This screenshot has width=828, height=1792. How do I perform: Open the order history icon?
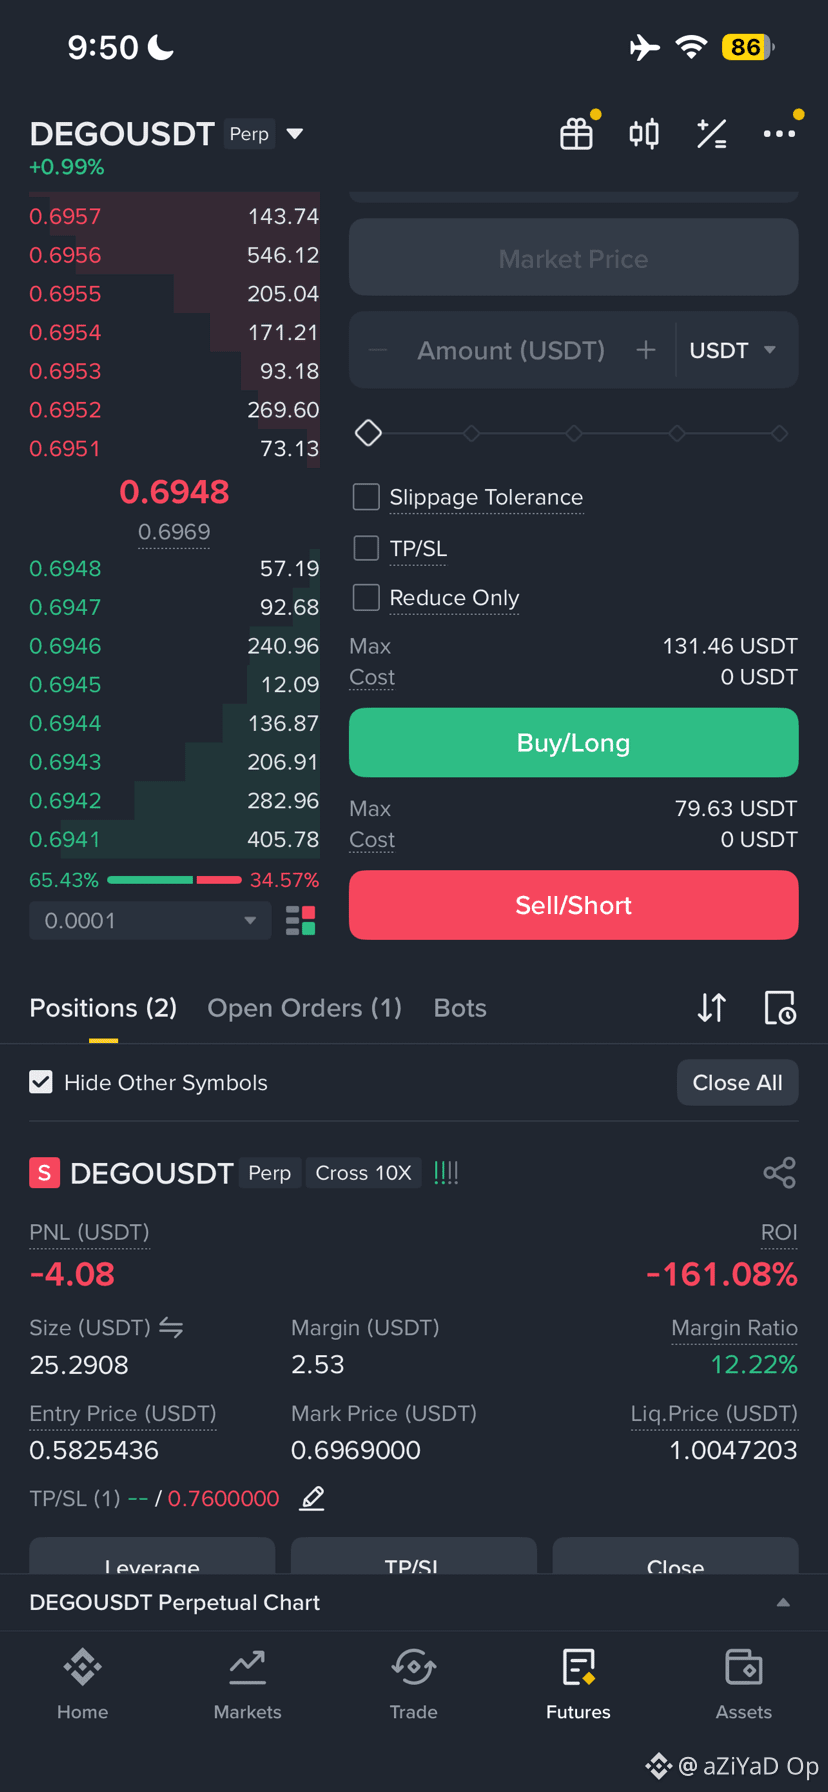pyautogui.click(x=779, y=1008)
